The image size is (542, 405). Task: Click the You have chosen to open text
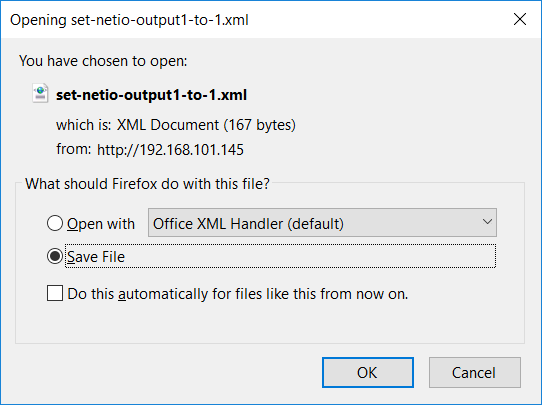pyautogui.click(x=103, y=61)
